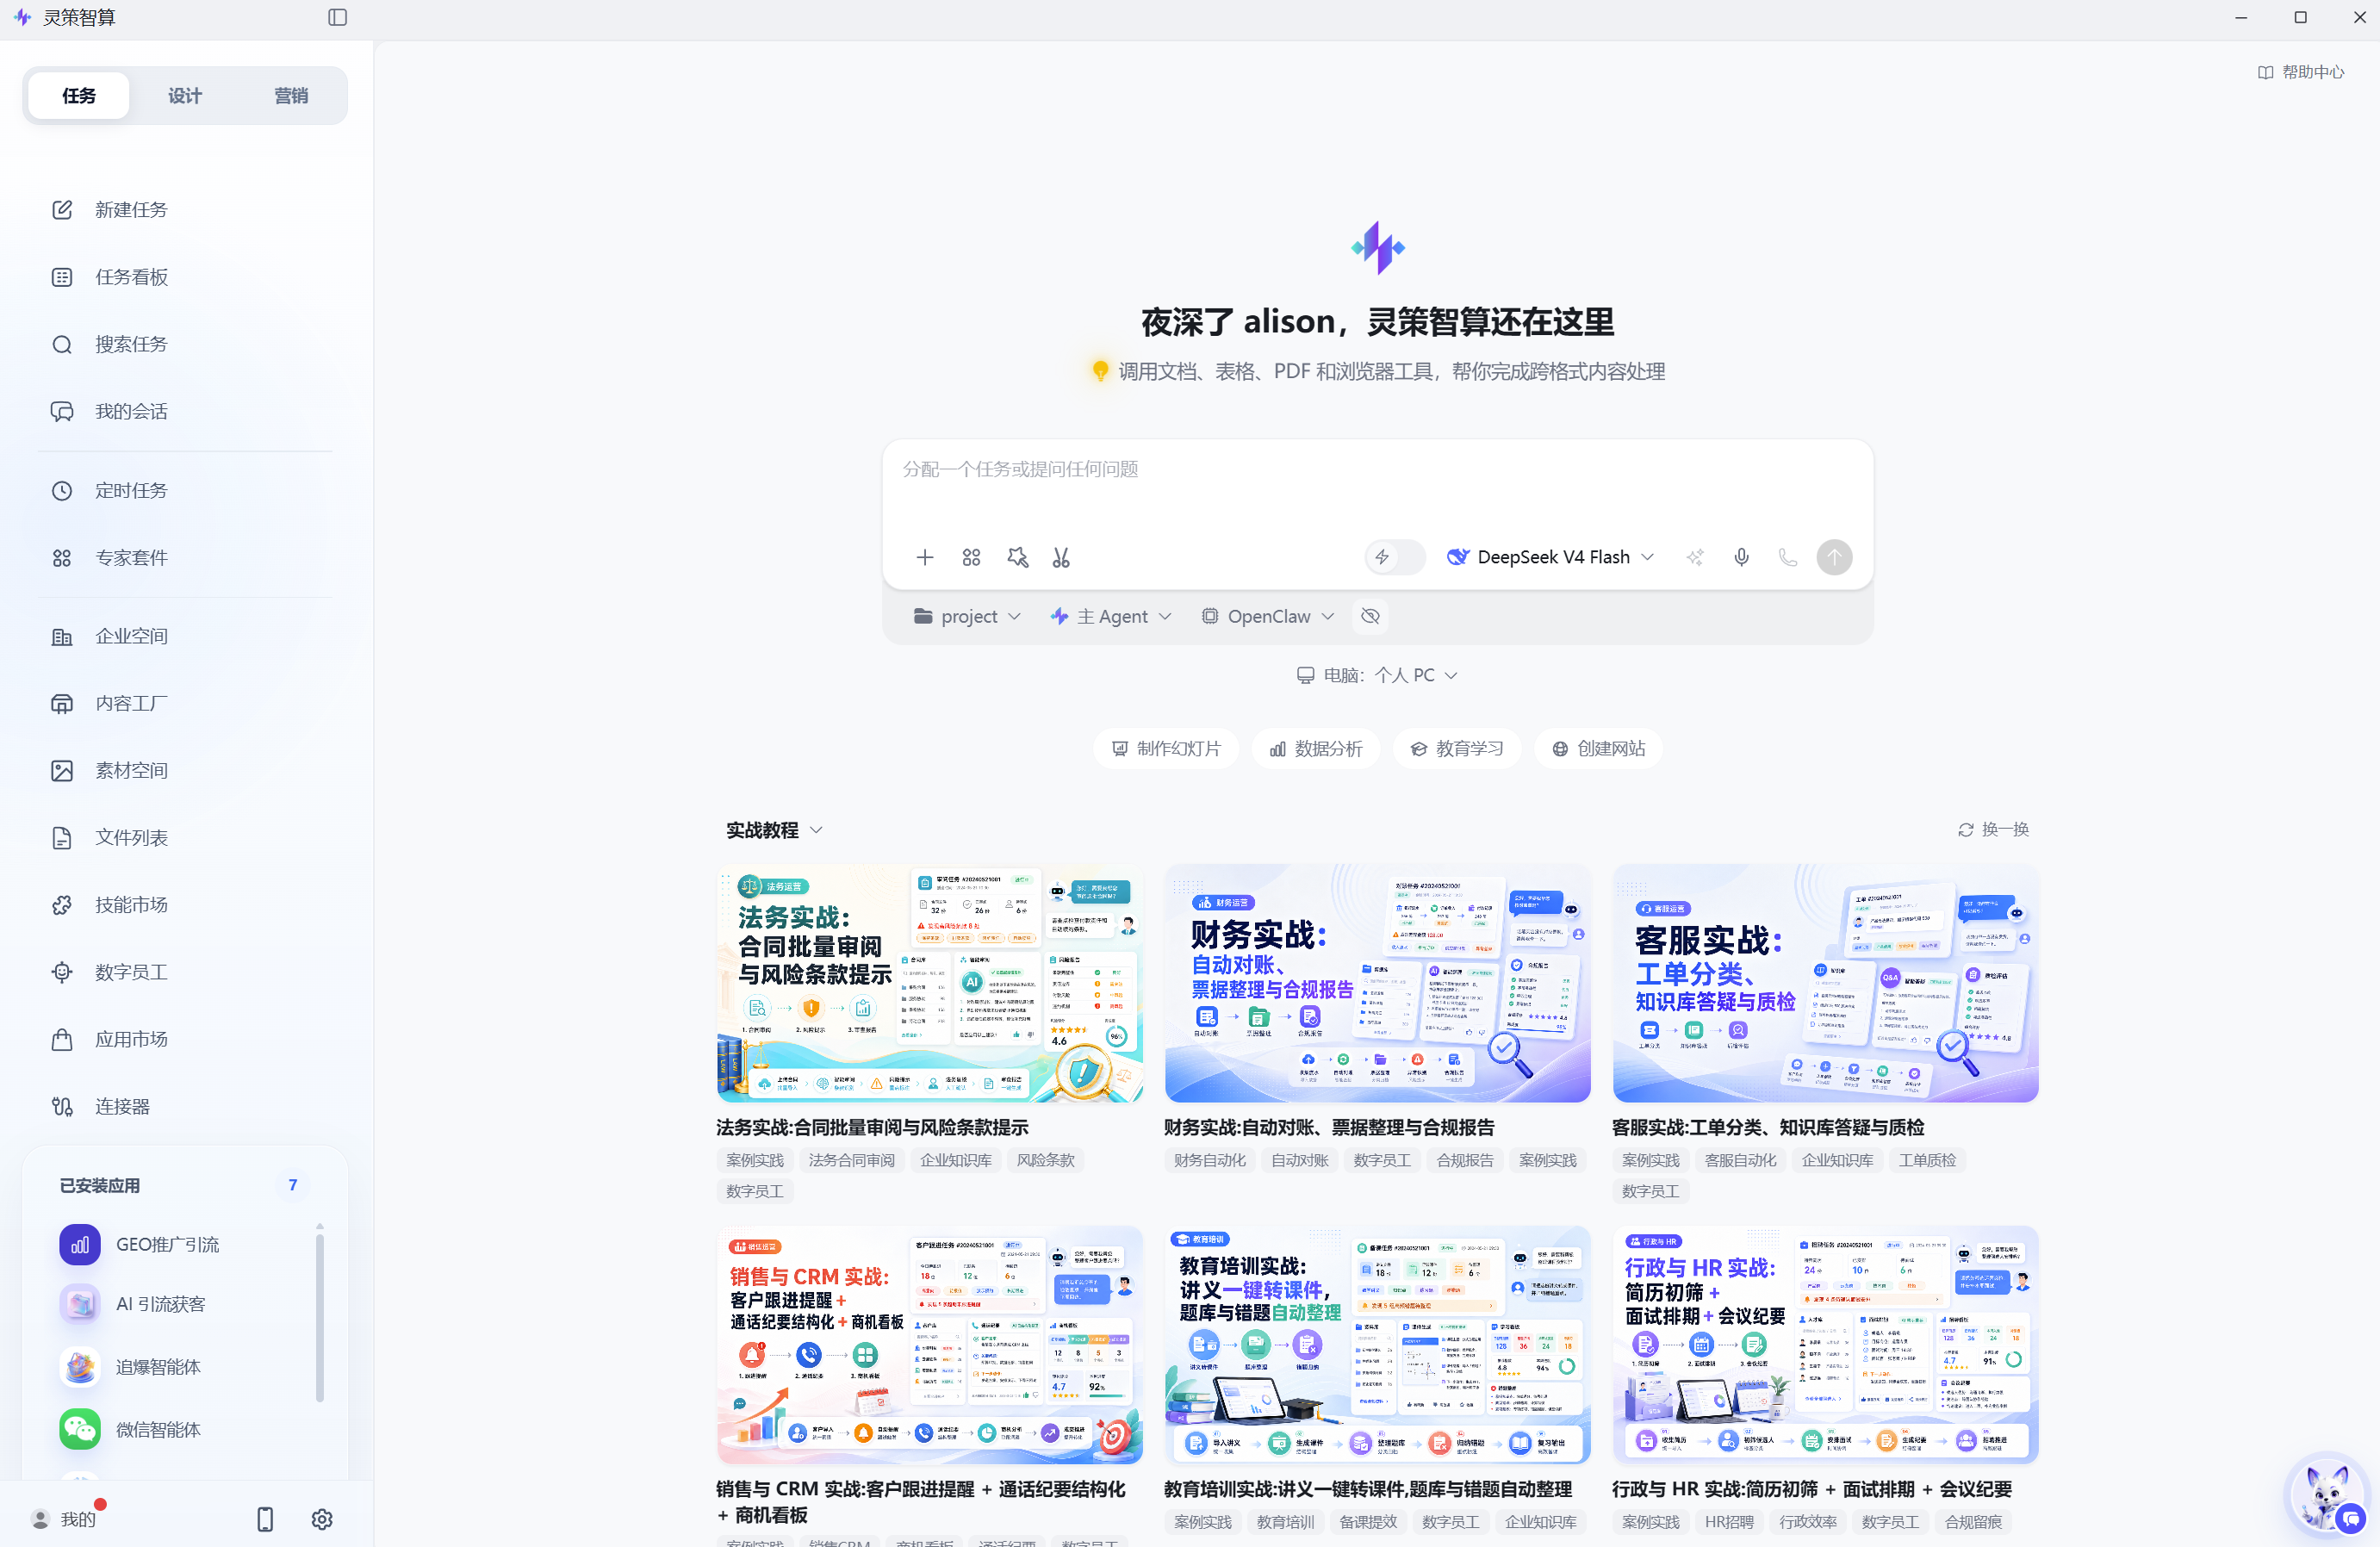
Task: Start voice input with microphone icon
Action: click(1741, 557)
